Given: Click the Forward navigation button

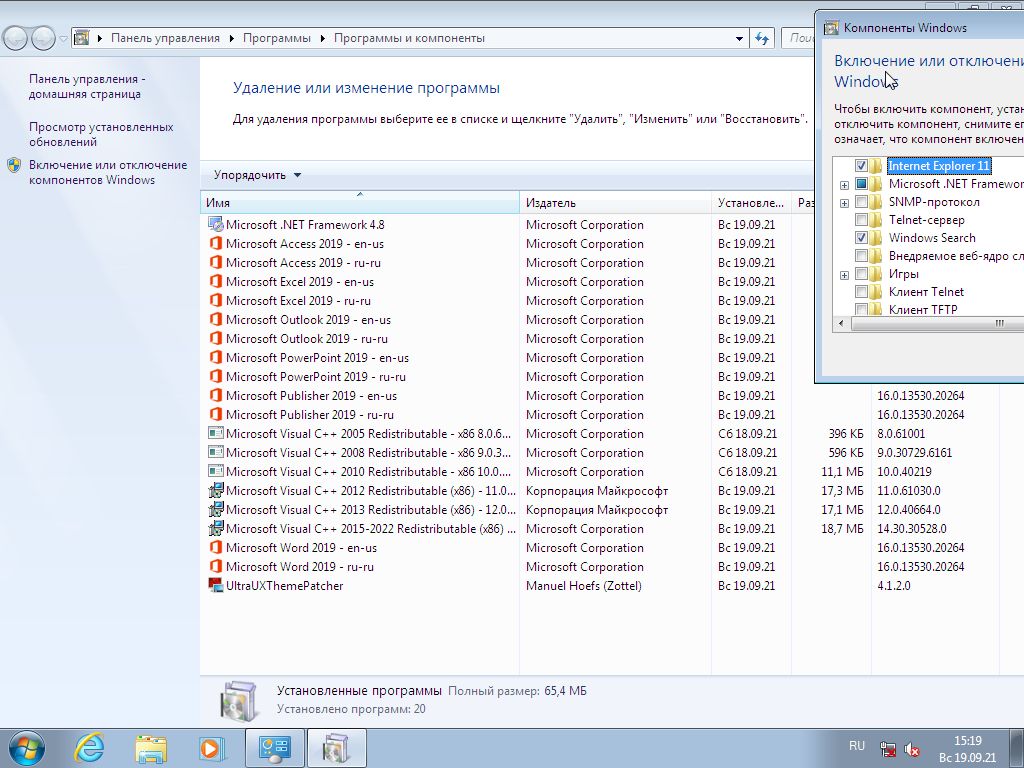Looking at the screenshot, I should [43, 39].
